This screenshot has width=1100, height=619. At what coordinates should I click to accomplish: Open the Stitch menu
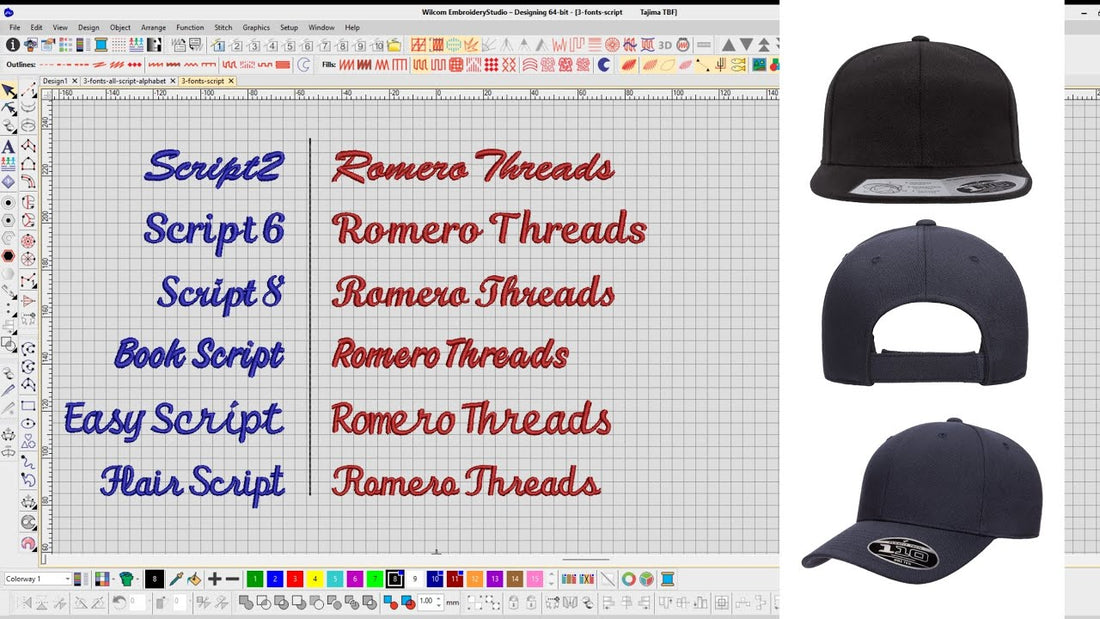(x=223, y=28)
